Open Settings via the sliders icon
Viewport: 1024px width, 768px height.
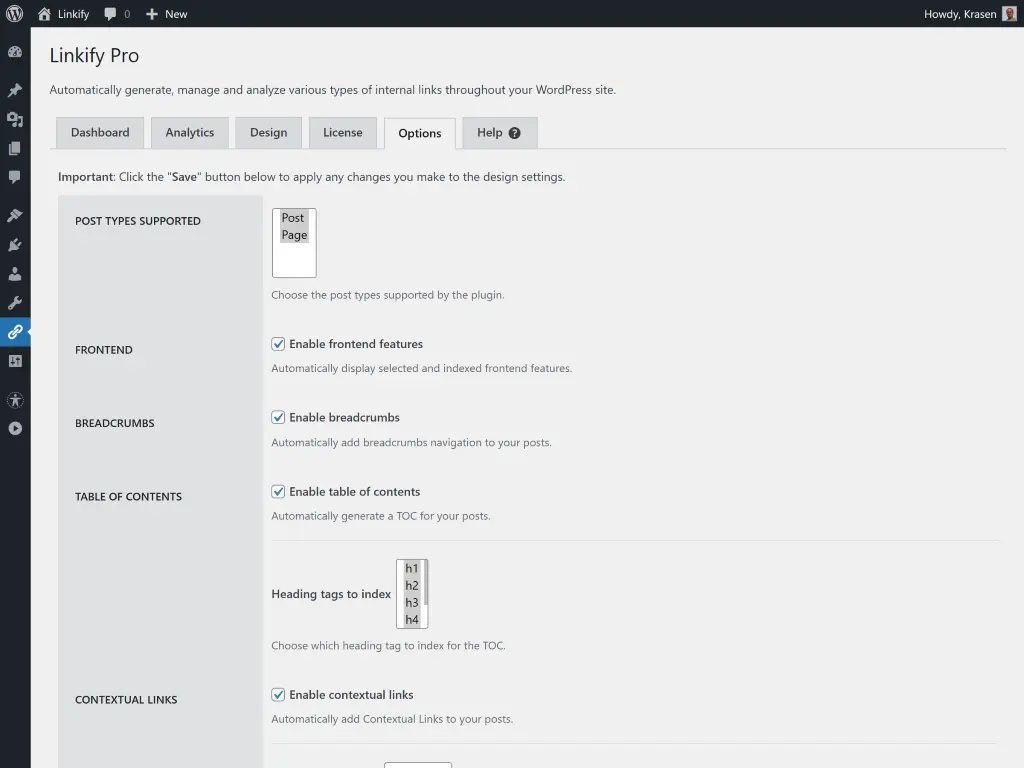15,361
